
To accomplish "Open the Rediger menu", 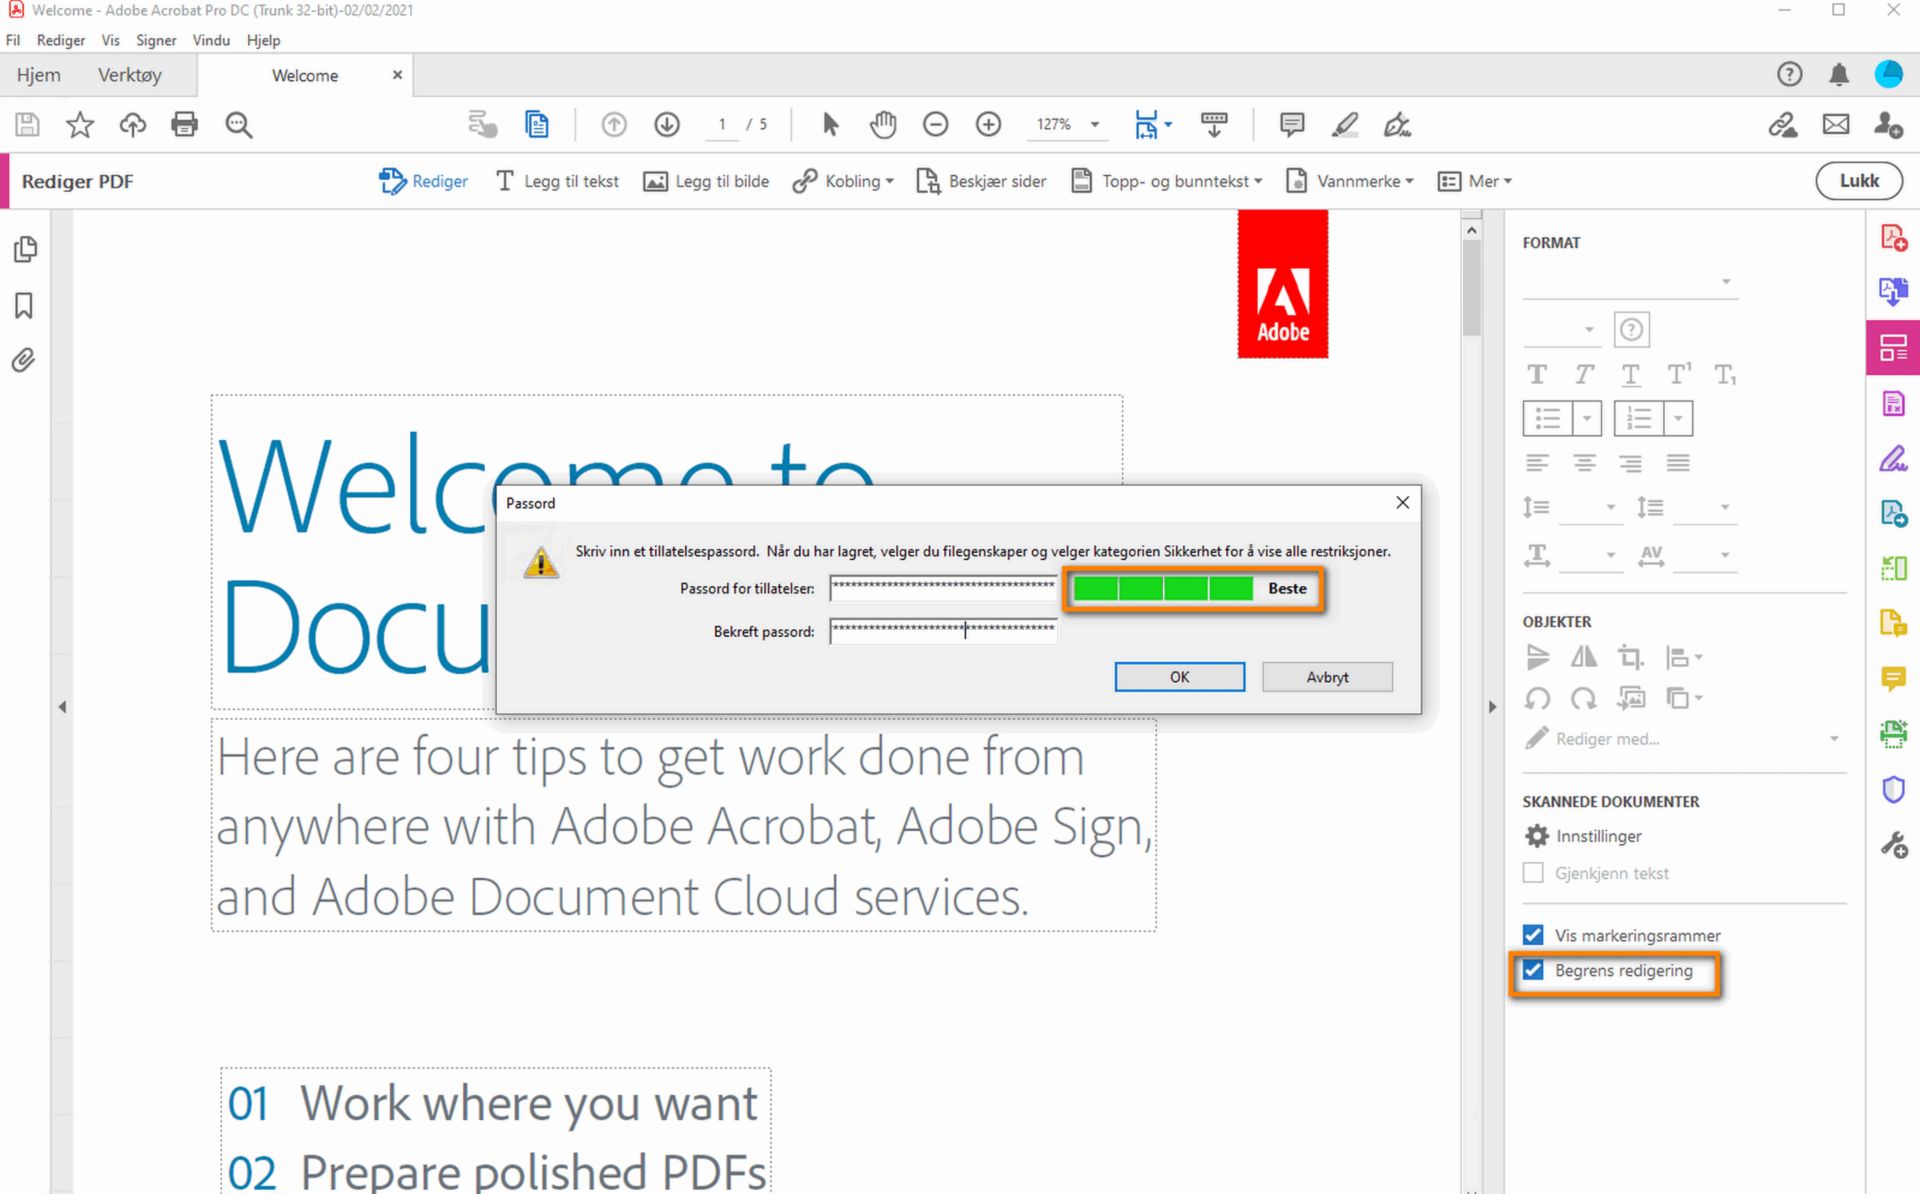I will click(x=60, y=40).
